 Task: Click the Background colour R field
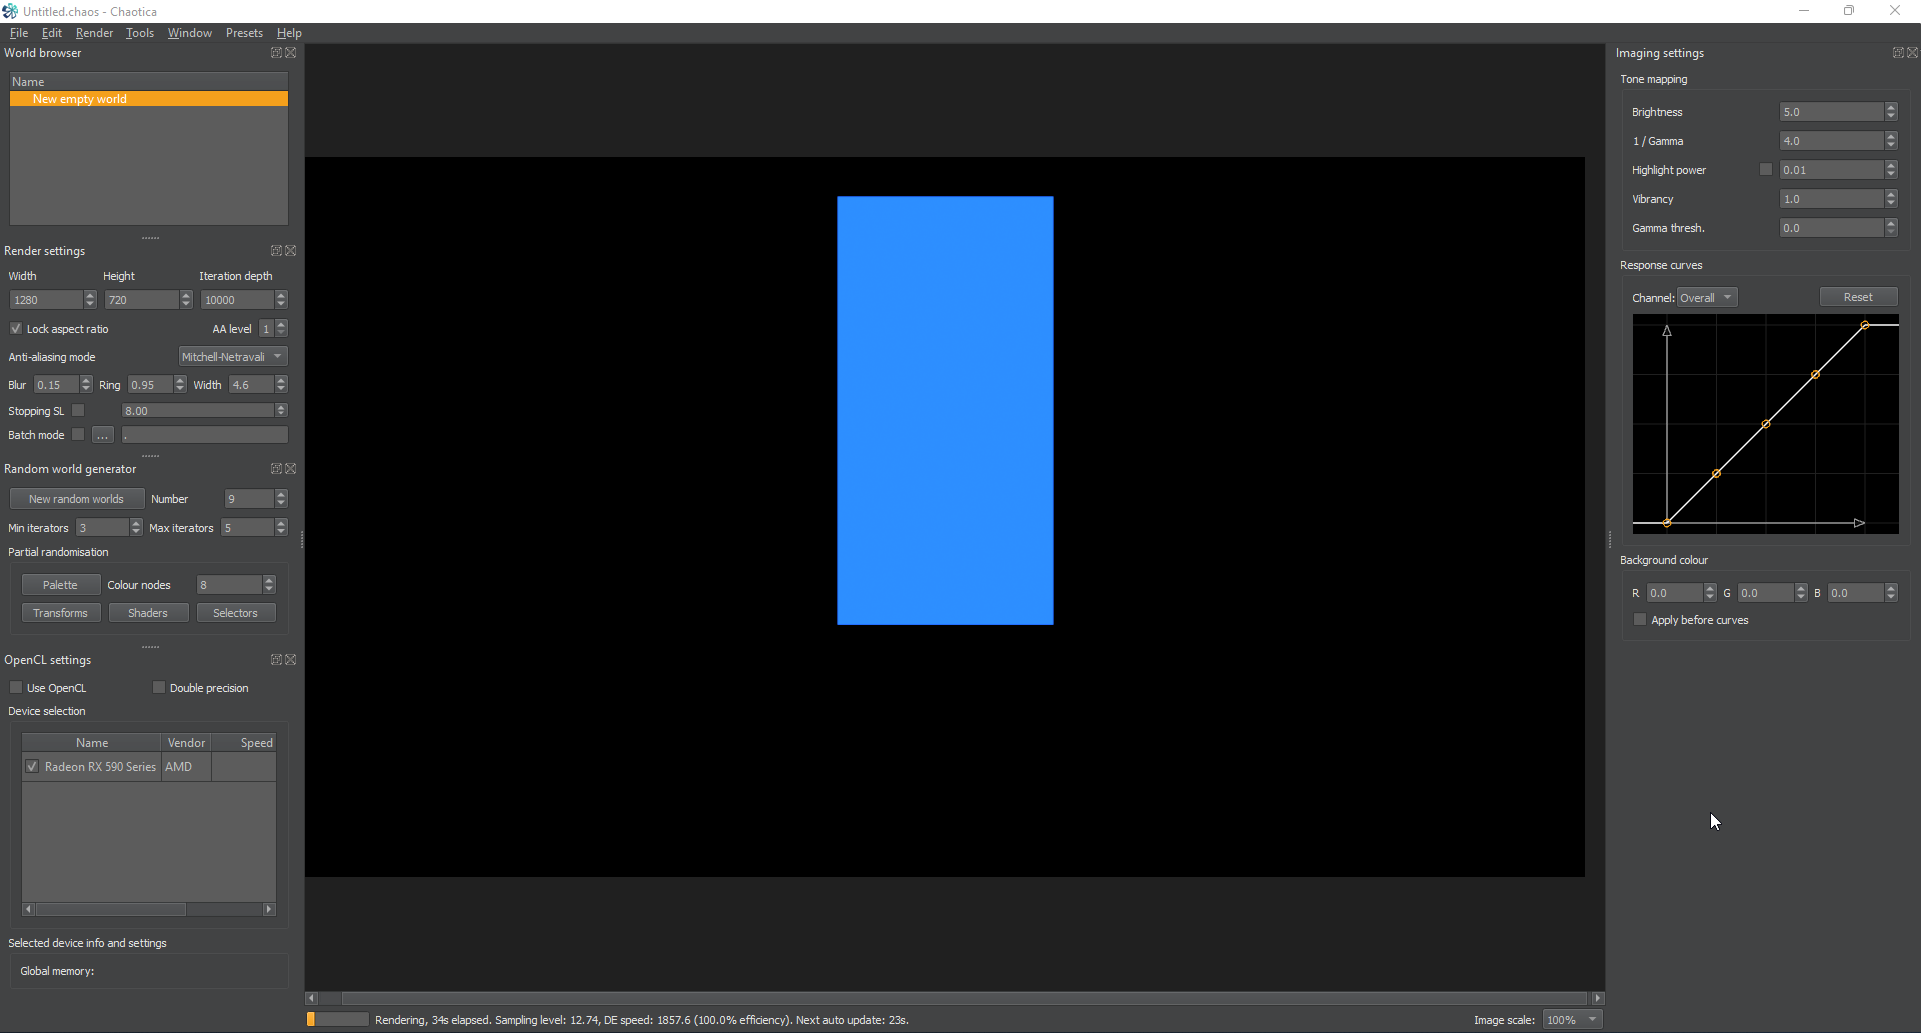[1675, 593]
